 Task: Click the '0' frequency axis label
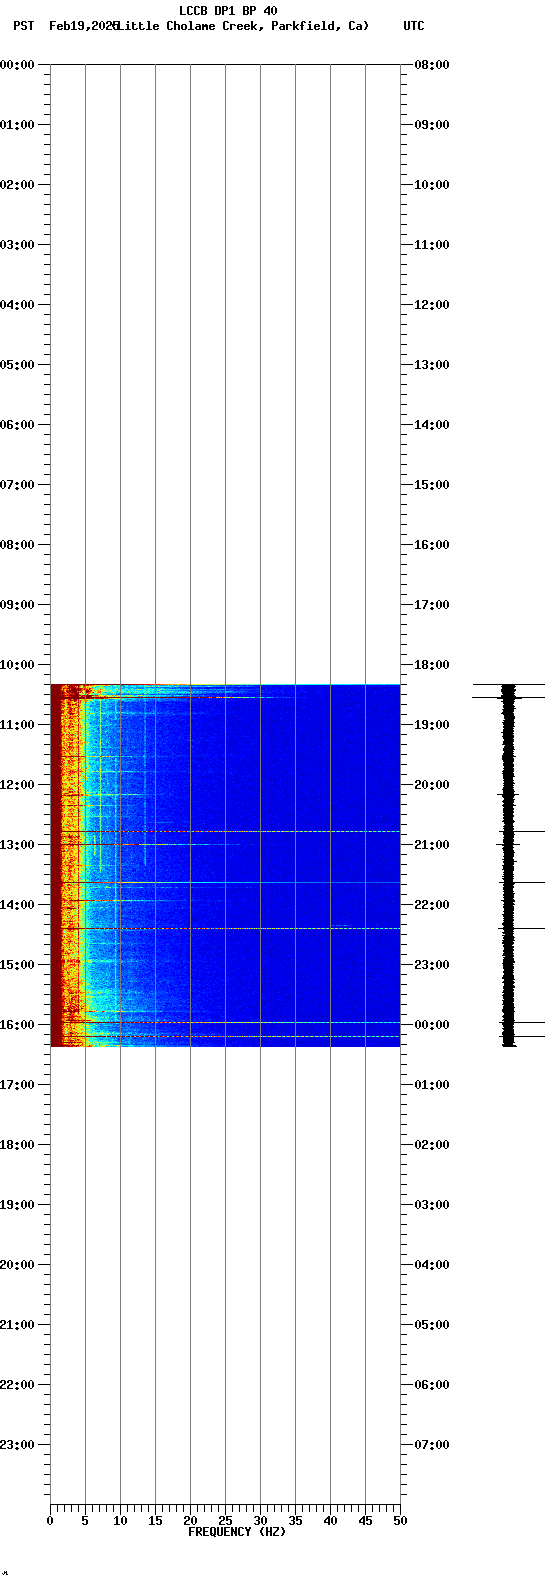click(50, 1521)
